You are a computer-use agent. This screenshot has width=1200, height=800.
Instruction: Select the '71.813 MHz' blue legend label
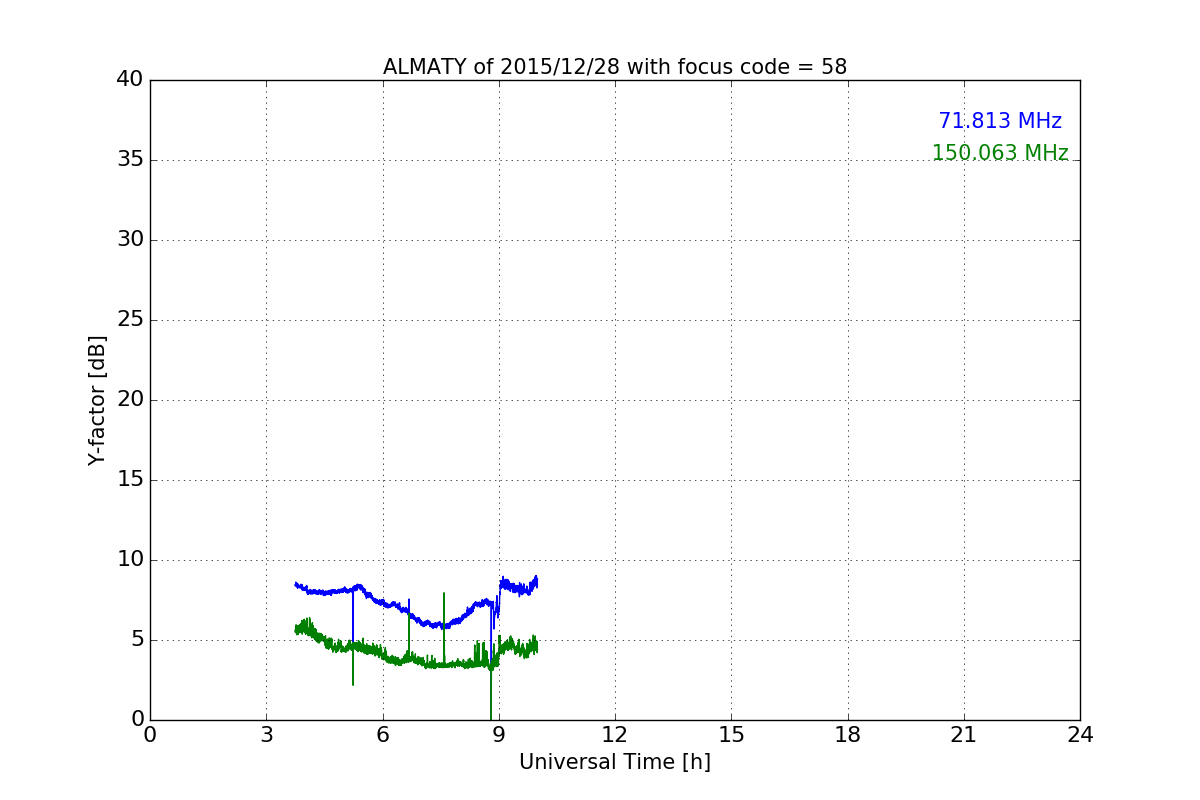[x=1000, y=121]
